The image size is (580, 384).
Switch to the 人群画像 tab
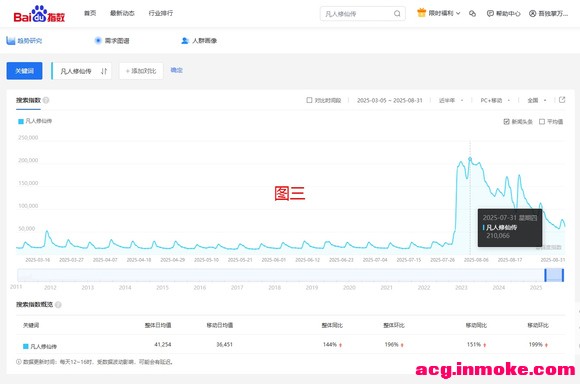coord(199,41)
